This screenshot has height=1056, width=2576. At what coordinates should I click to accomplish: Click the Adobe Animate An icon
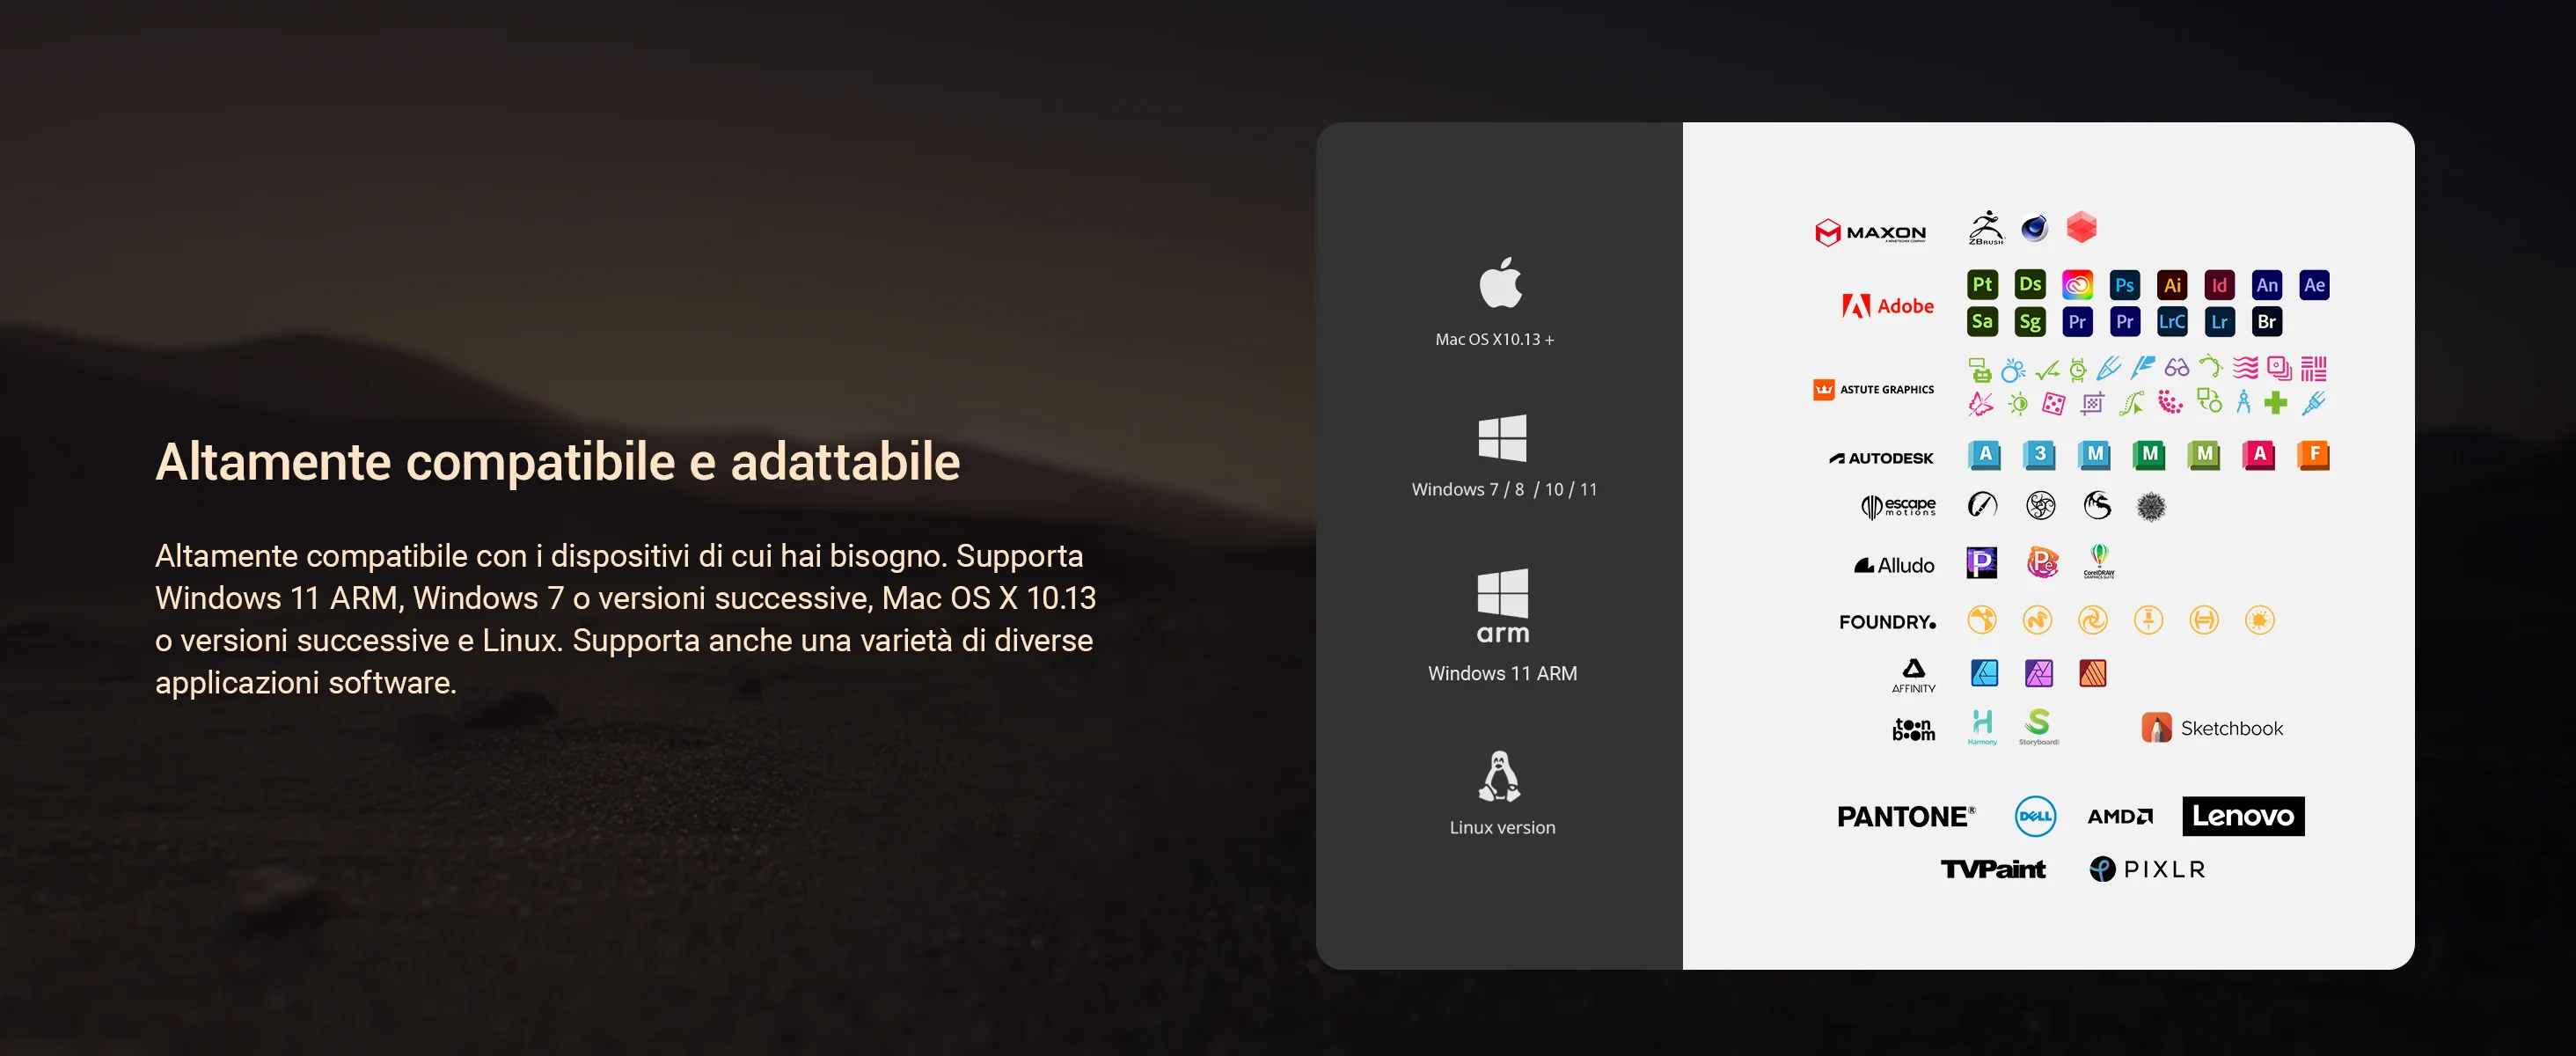pyautogui.click(x=2267, y=285)
